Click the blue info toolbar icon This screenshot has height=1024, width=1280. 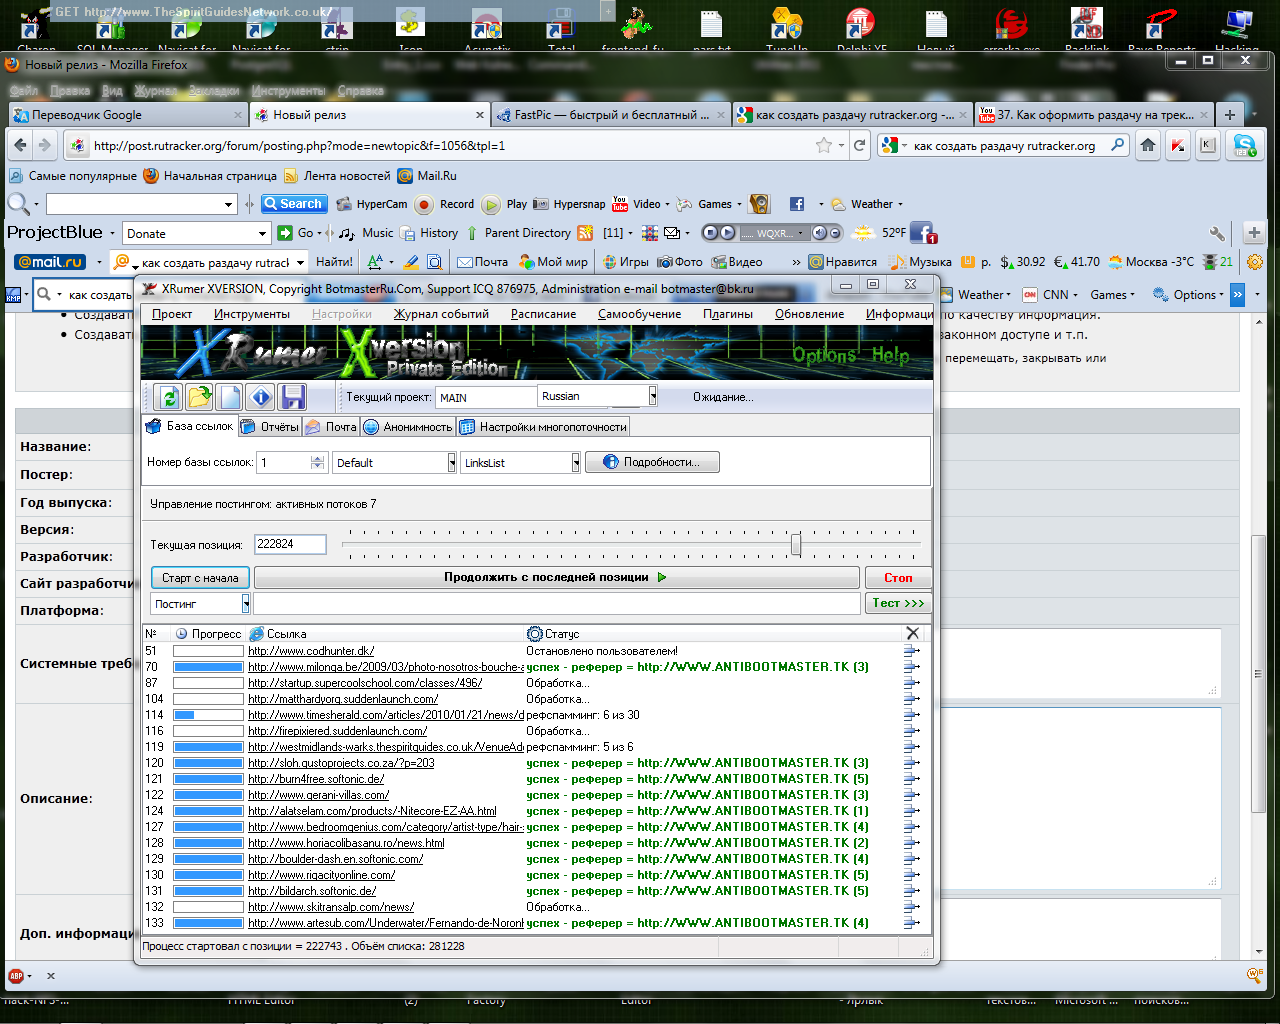tap(261, 397)
